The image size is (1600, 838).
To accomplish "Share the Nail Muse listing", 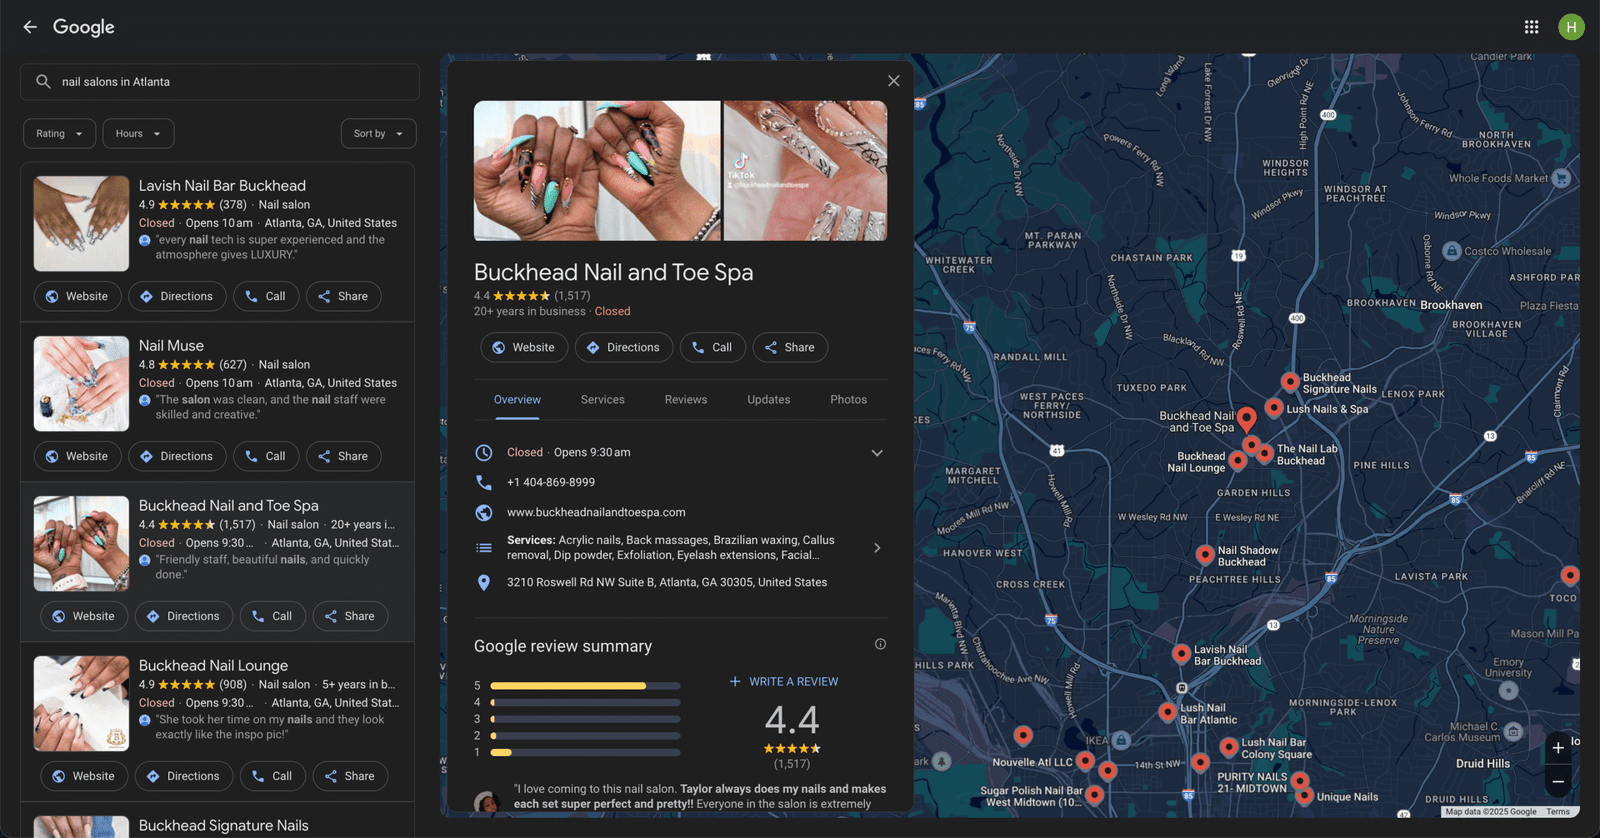I will click(x=343, y=456).
